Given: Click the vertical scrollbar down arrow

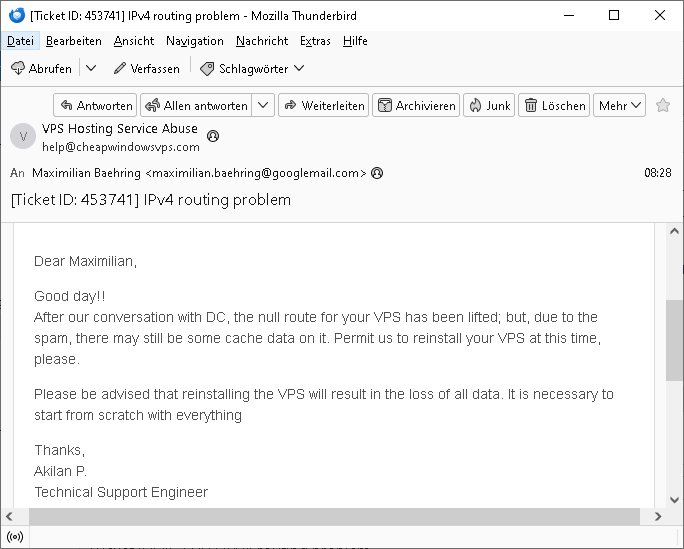Looking at the screenshot, I should pos(674,500).
